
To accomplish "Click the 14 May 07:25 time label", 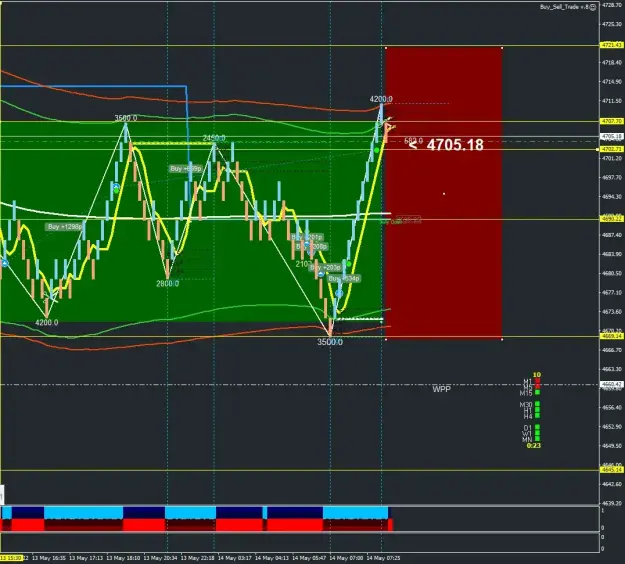I will tap(383, 558).
